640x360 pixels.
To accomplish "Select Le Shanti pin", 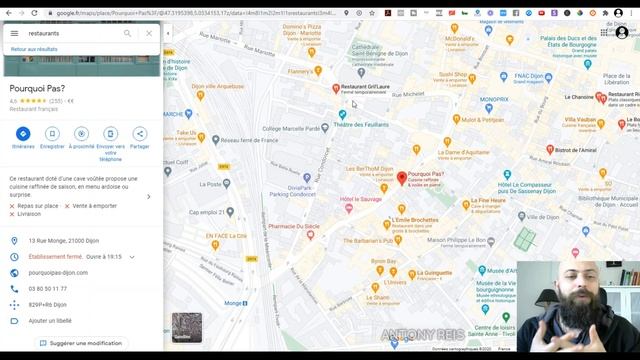I will [x=375, y=288].
